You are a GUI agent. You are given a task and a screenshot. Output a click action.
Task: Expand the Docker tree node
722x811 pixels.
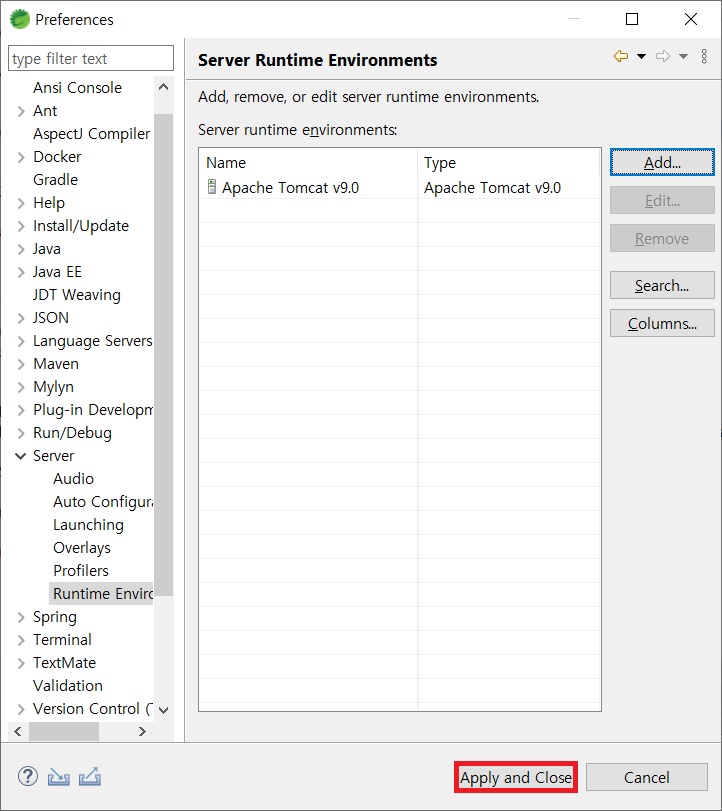coord(21,157)
